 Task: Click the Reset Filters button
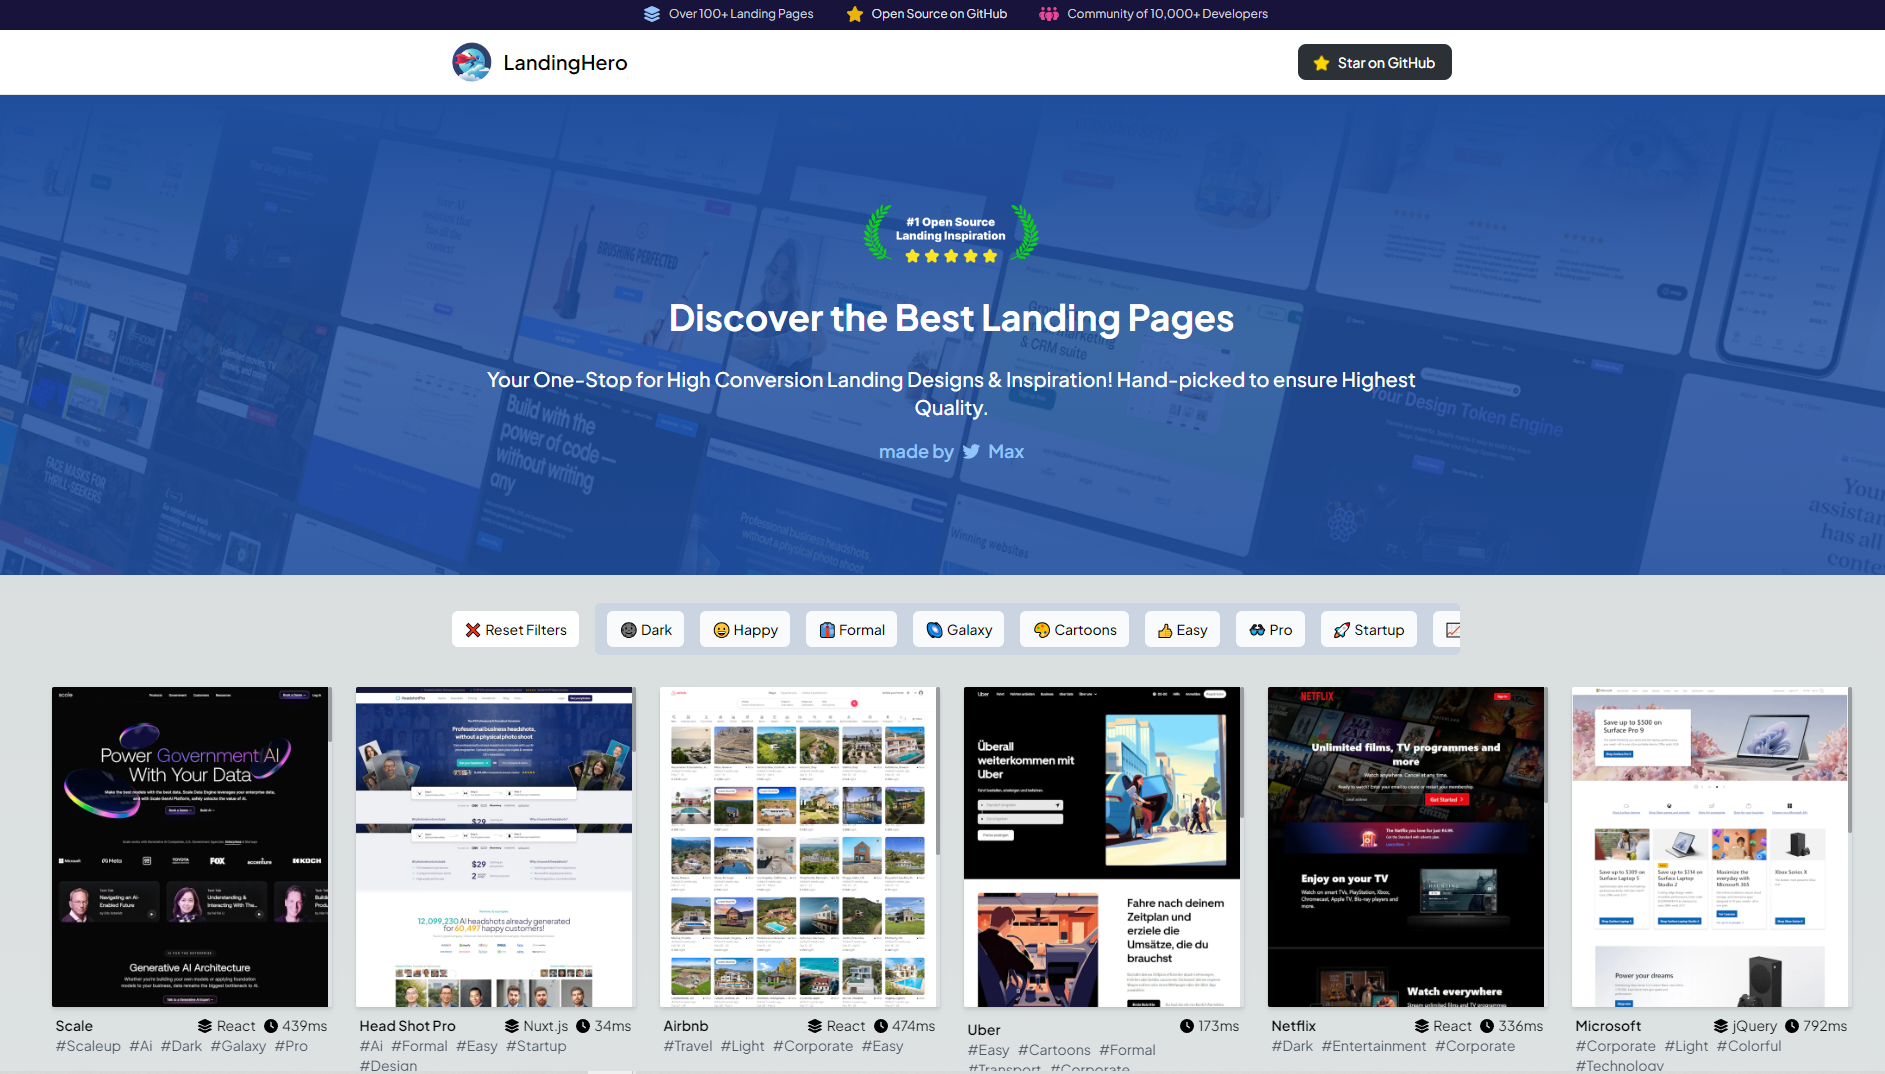515,630
